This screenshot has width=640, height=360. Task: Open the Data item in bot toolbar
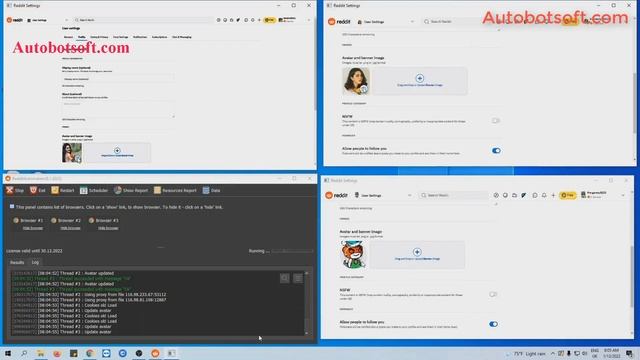tap(211, 190)
